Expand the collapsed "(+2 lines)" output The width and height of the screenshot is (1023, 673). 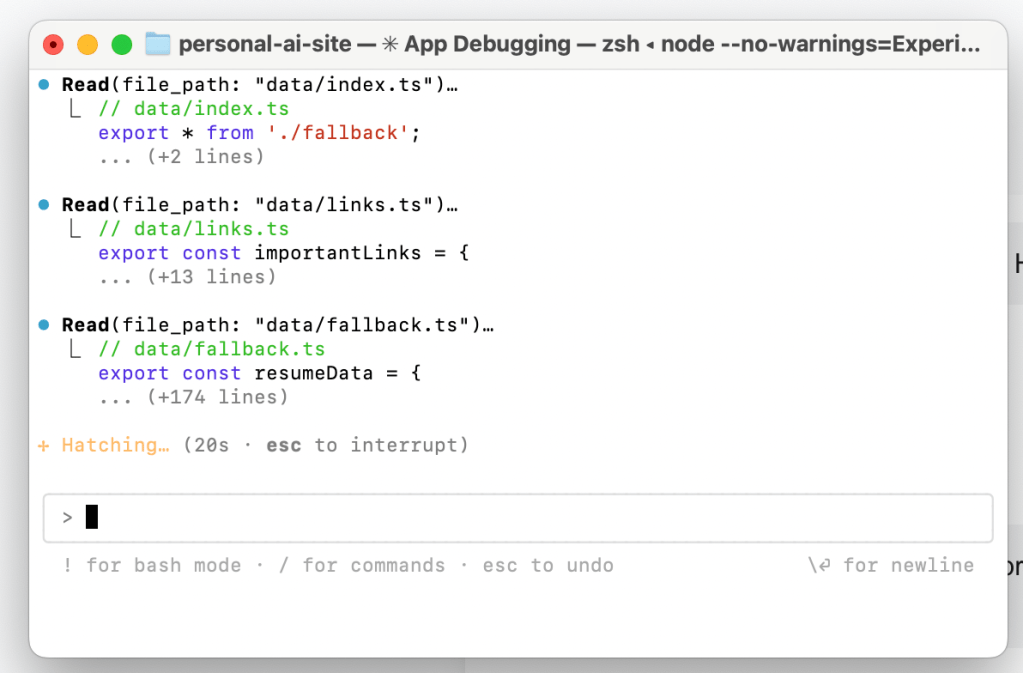coord(180,157)
